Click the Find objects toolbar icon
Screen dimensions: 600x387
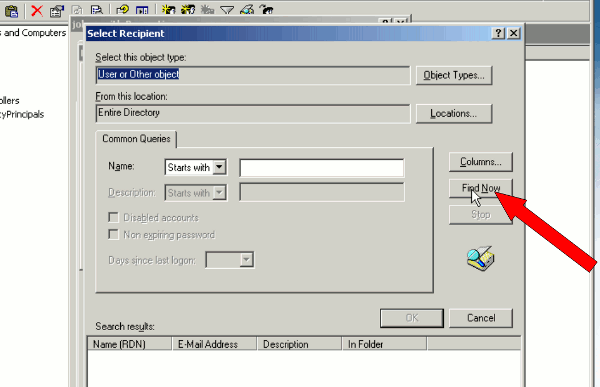point(247,9)
